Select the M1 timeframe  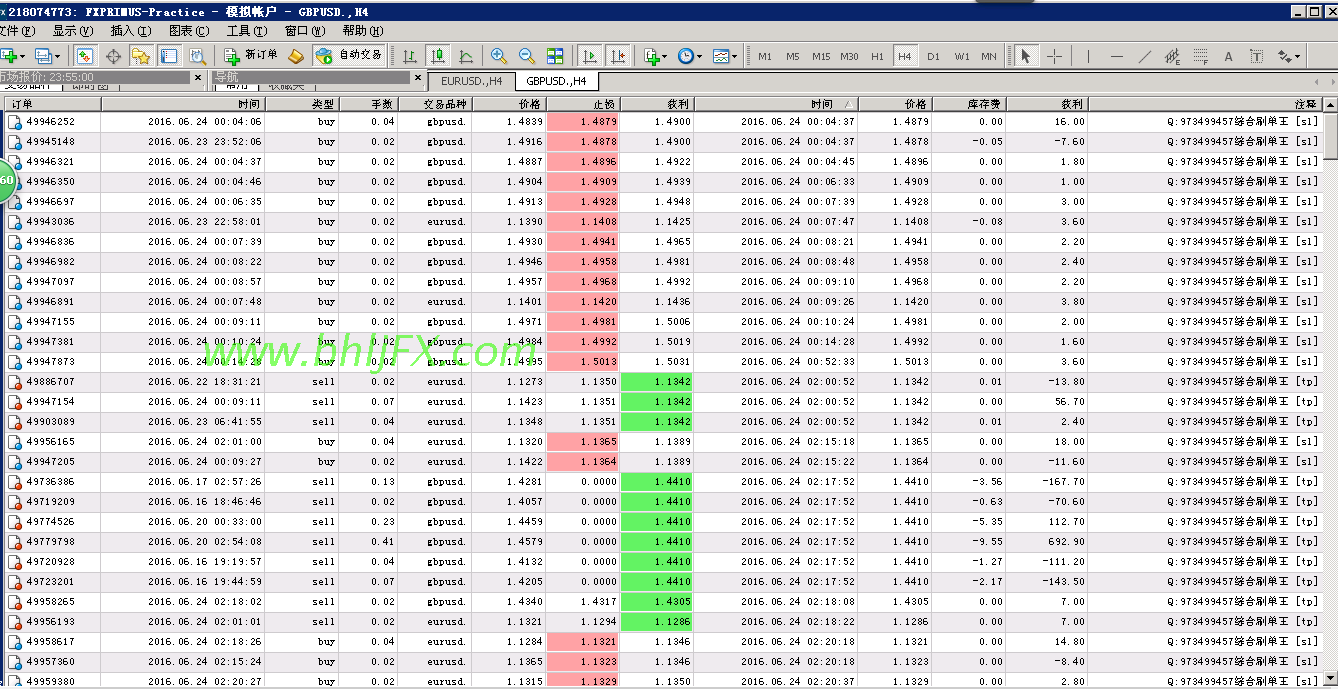(x=765, y=56)
